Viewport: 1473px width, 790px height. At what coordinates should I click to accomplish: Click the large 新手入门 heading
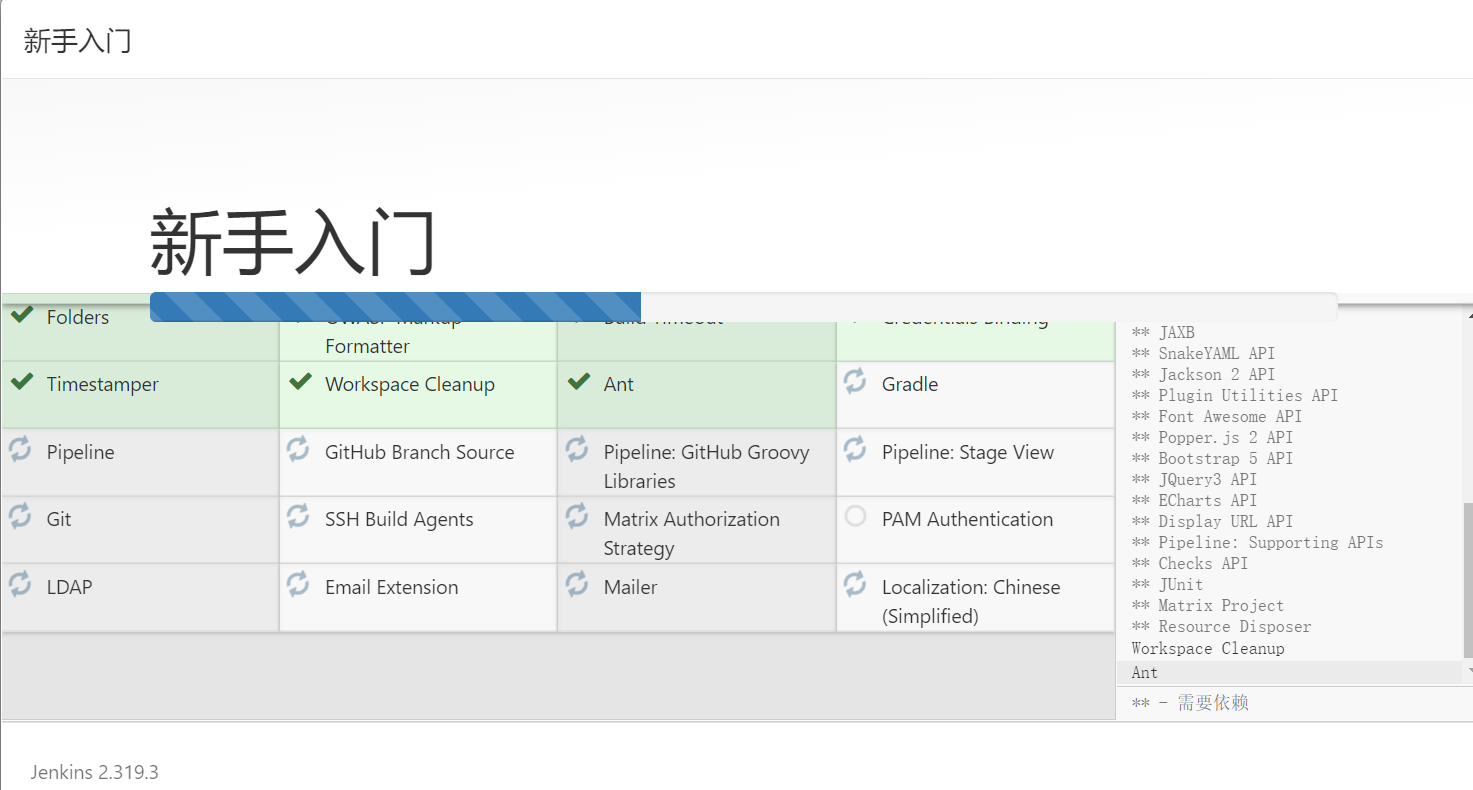click(293, 243)
